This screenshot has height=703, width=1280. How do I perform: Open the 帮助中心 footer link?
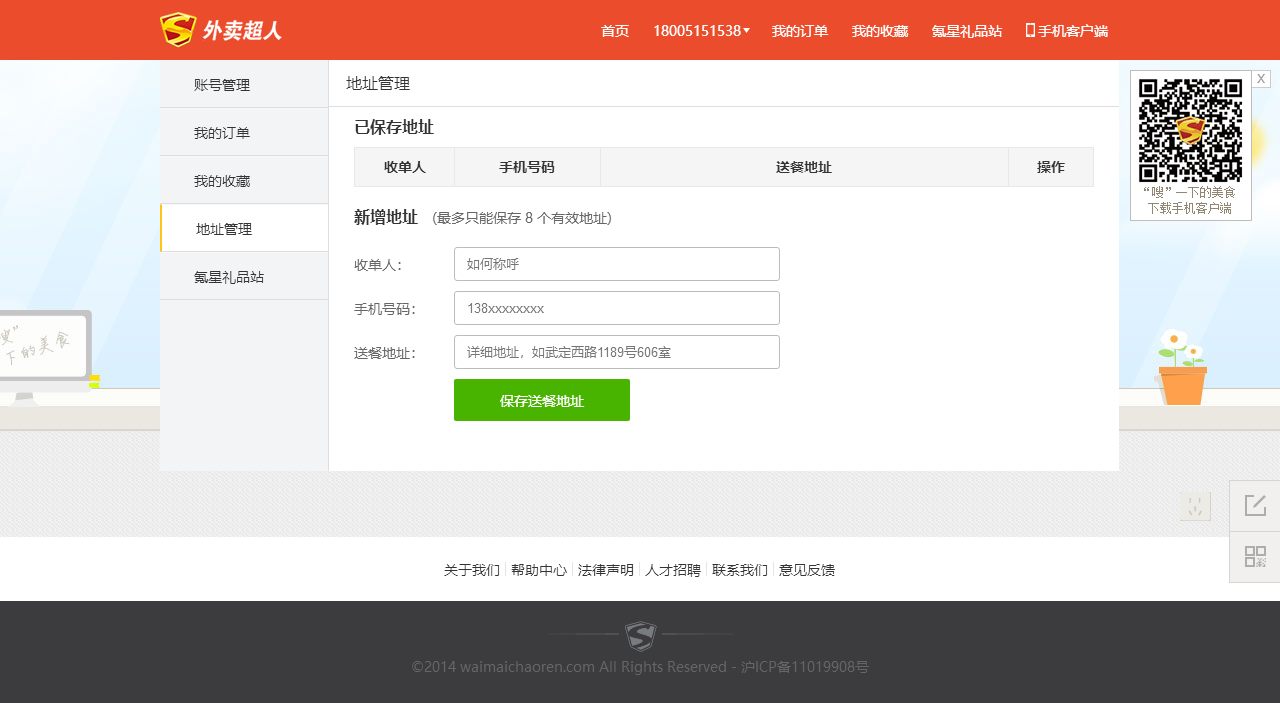(539, 570)
